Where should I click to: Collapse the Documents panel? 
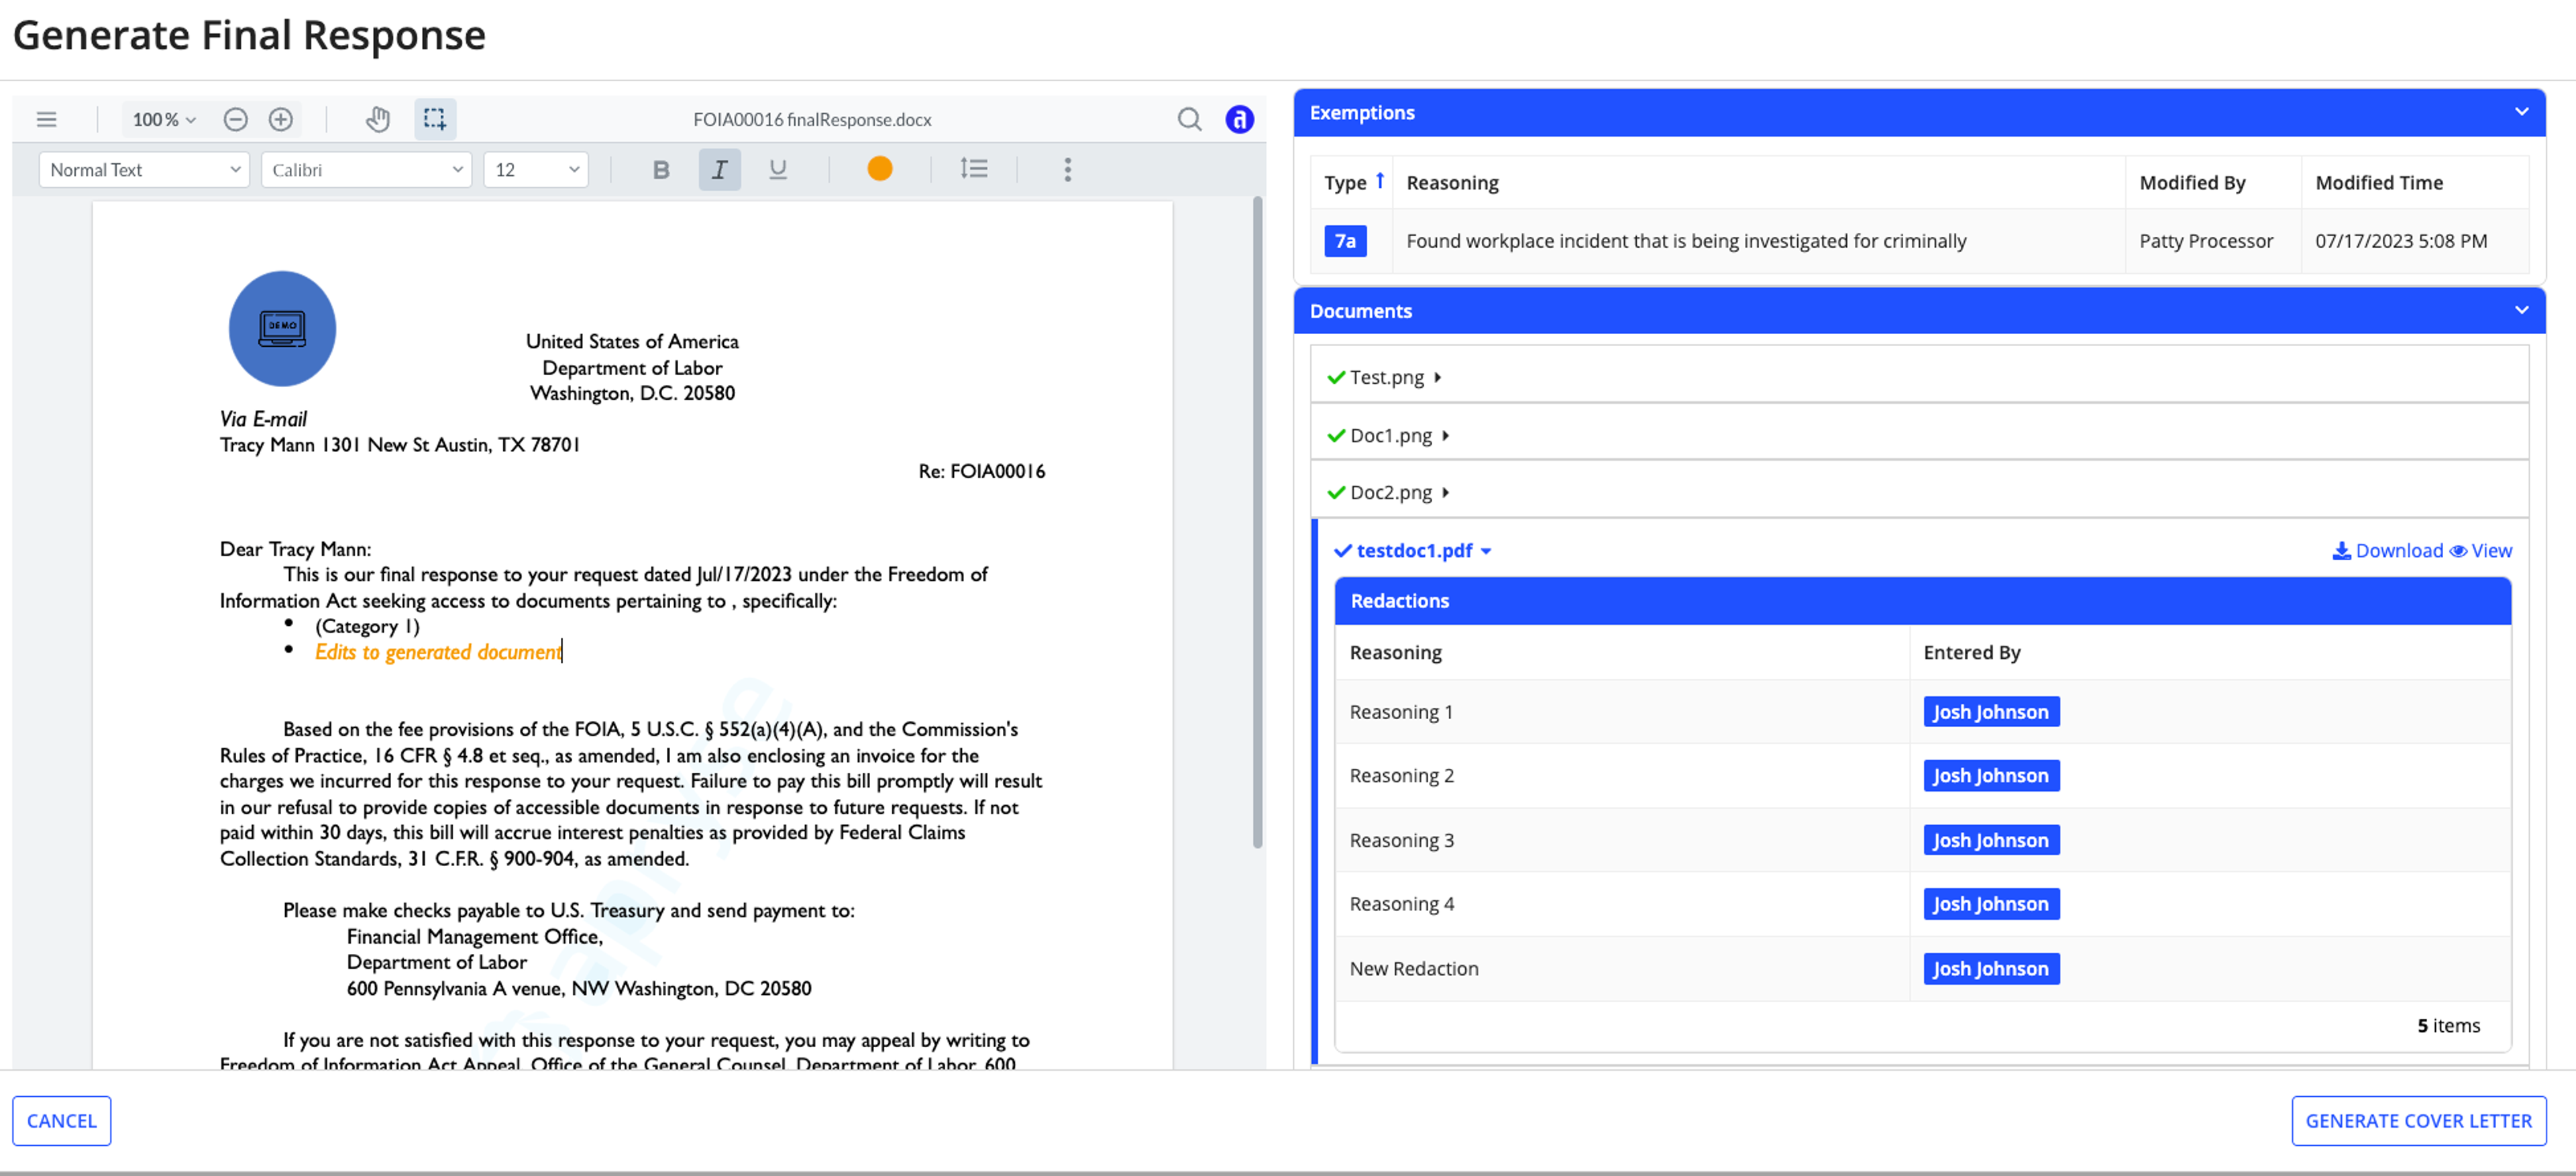tap(2521, 310)
